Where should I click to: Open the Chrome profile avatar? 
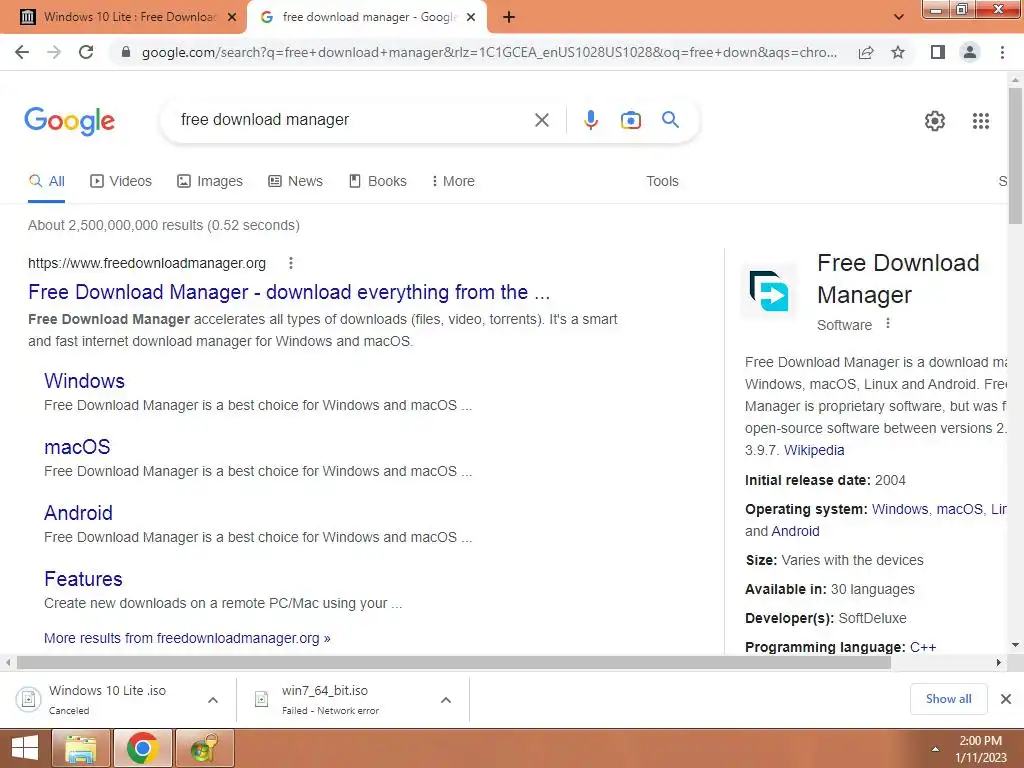tap(970, 52)
